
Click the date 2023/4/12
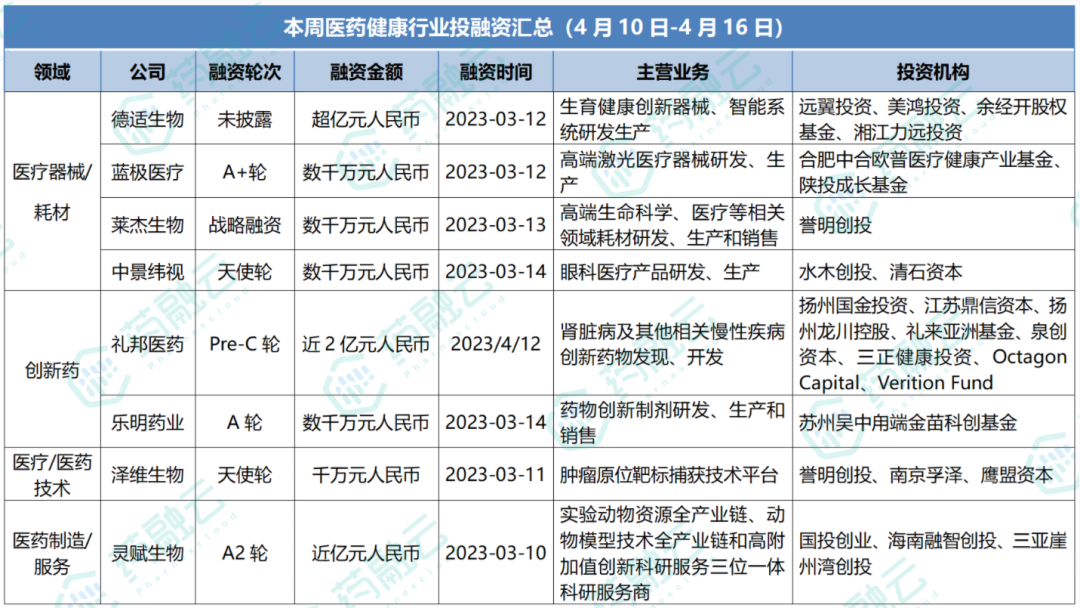(x=495, y=344)
